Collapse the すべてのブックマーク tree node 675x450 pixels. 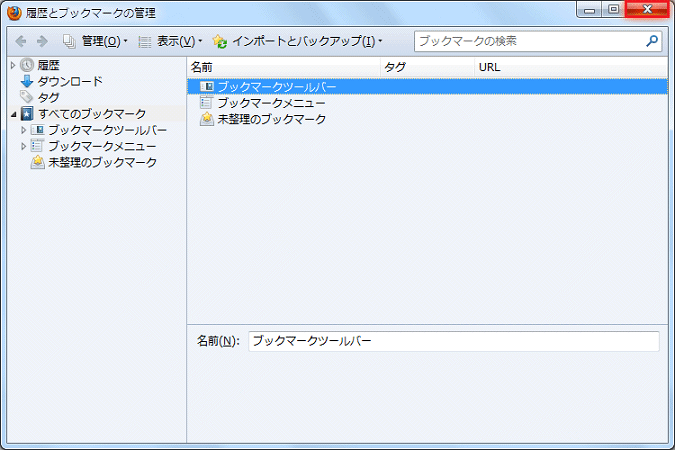point(13,114)
